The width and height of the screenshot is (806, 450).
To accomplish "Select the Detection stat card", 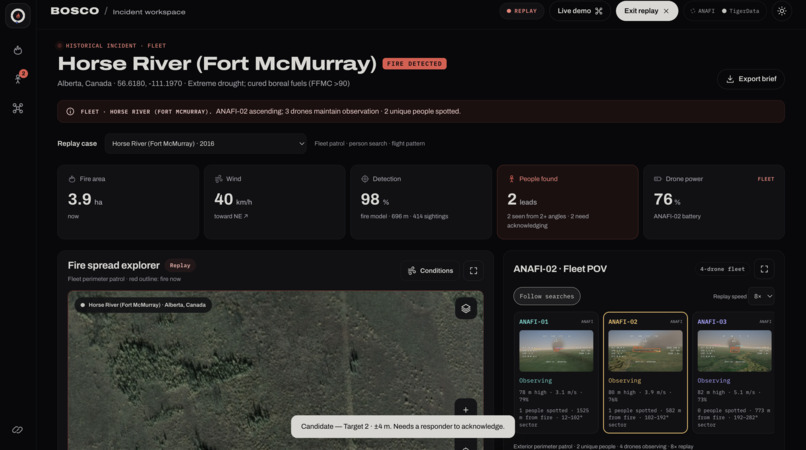I will point(421,202).
